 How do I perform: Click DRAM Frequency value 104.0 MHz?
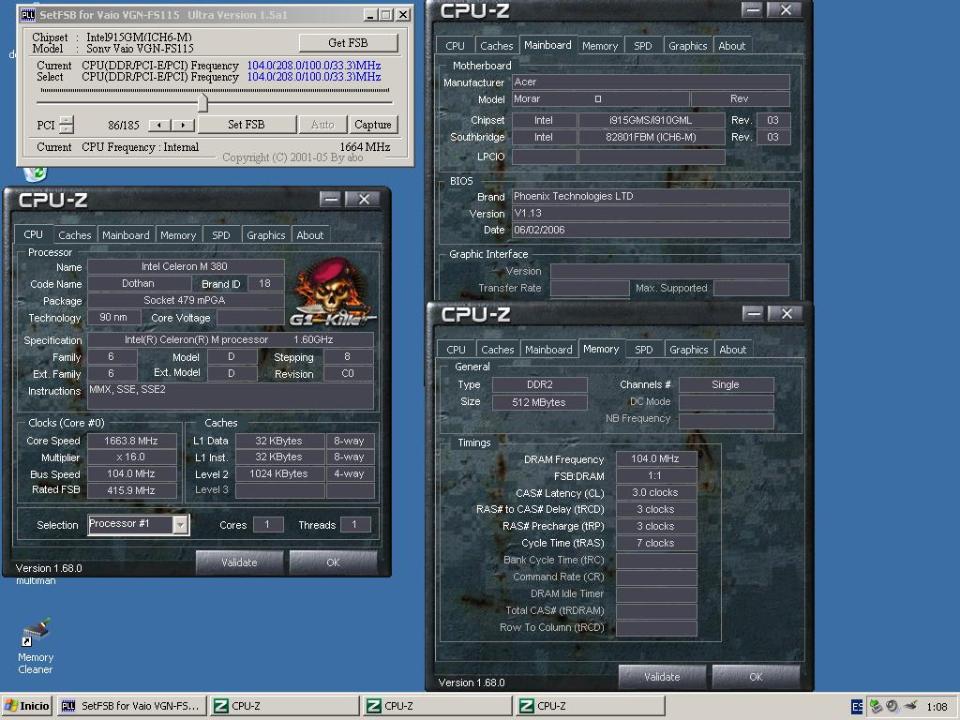click(656, 459)
